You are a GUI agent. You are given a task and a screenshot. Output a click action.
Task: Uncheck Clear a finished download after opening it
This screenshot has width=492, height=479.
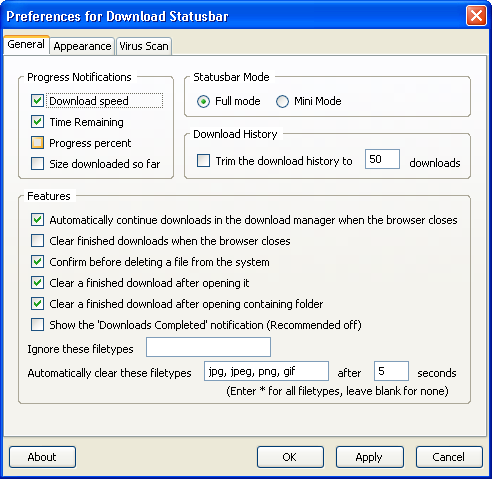[37, 283]
